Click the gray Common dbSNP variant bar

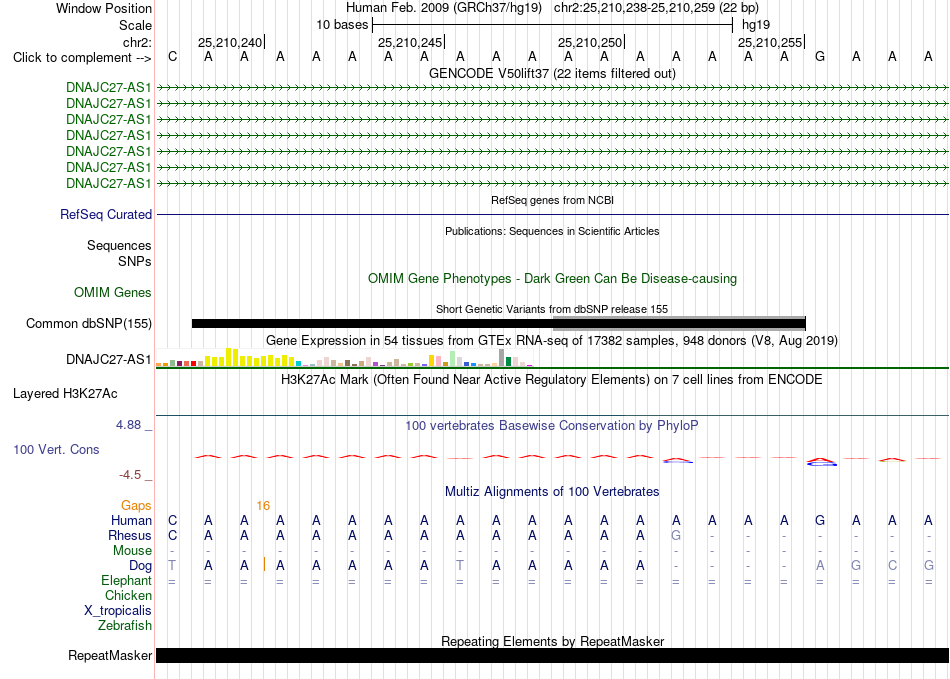click(x=679, y=322)
